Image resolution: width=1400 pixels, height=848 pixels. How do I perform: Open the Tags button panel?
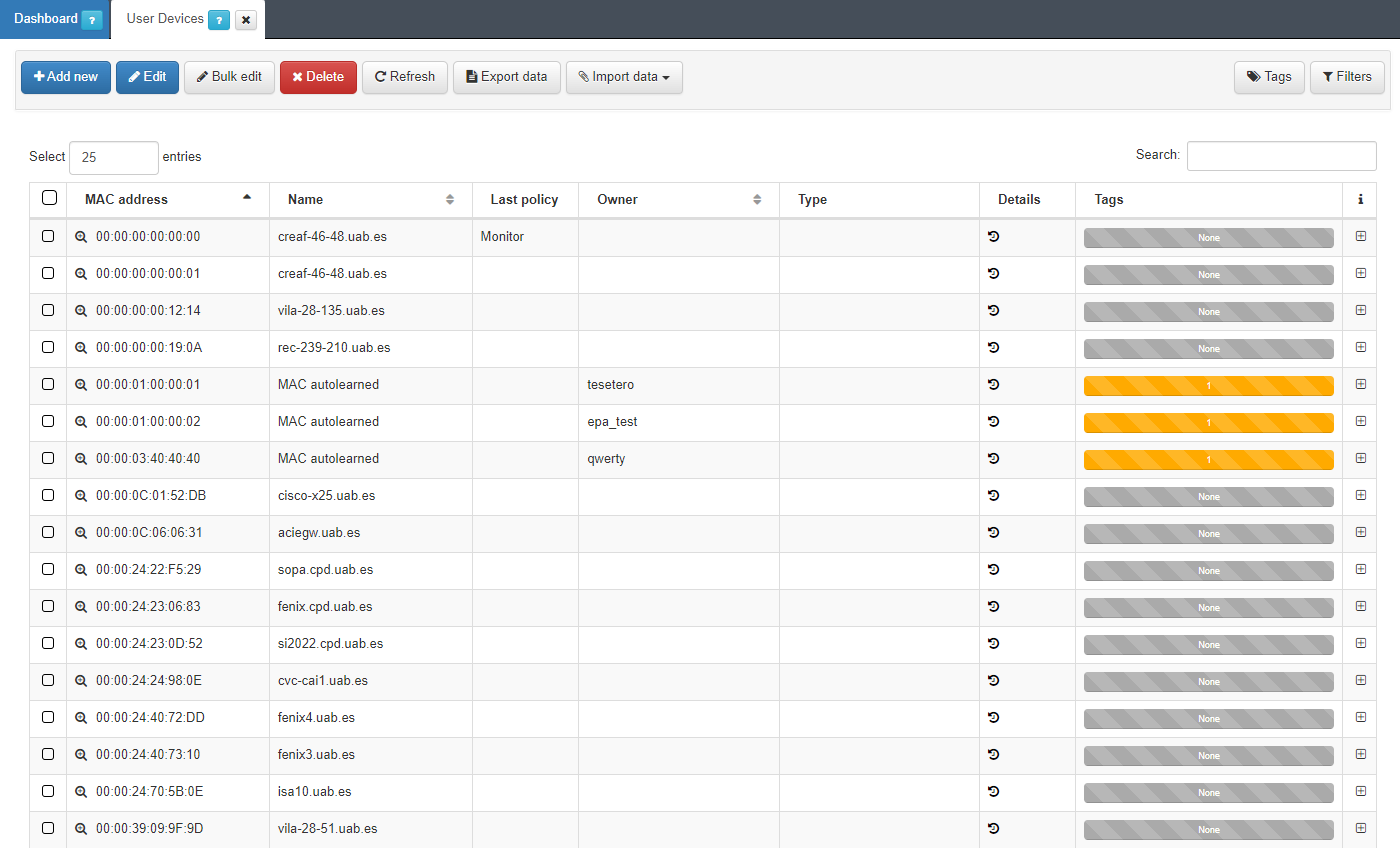(1269, 77)
